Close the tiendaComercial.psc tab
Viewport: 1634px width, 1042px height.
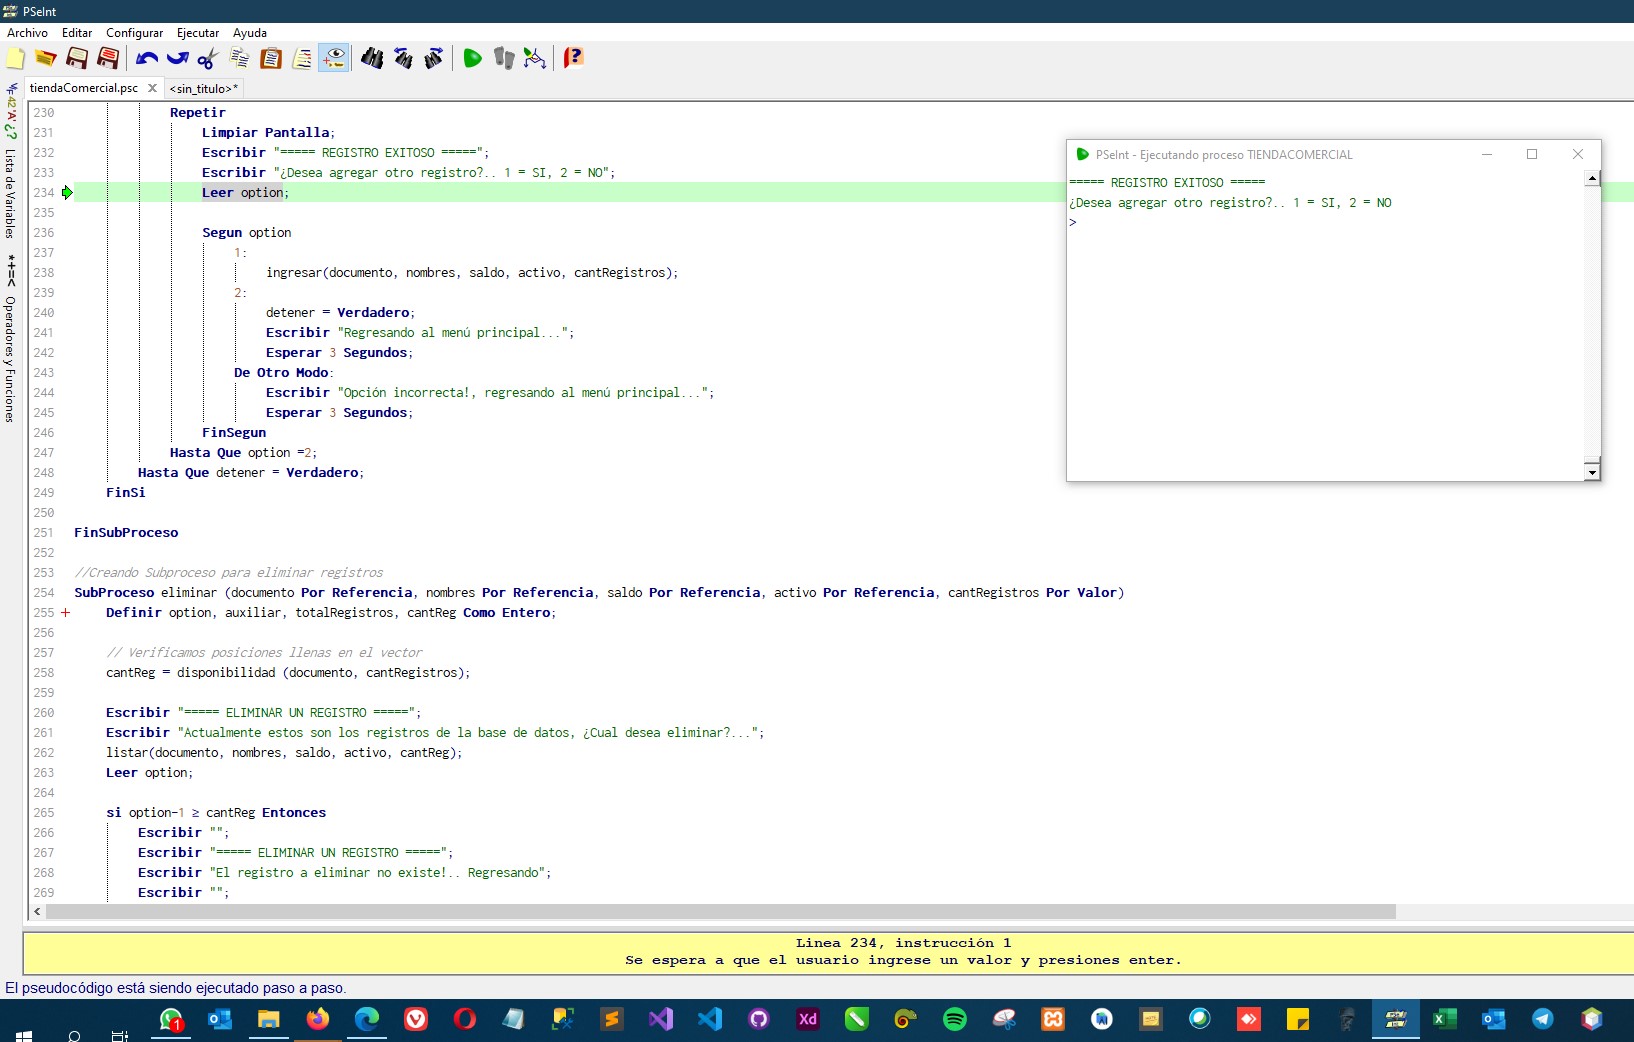coord(152,88)
